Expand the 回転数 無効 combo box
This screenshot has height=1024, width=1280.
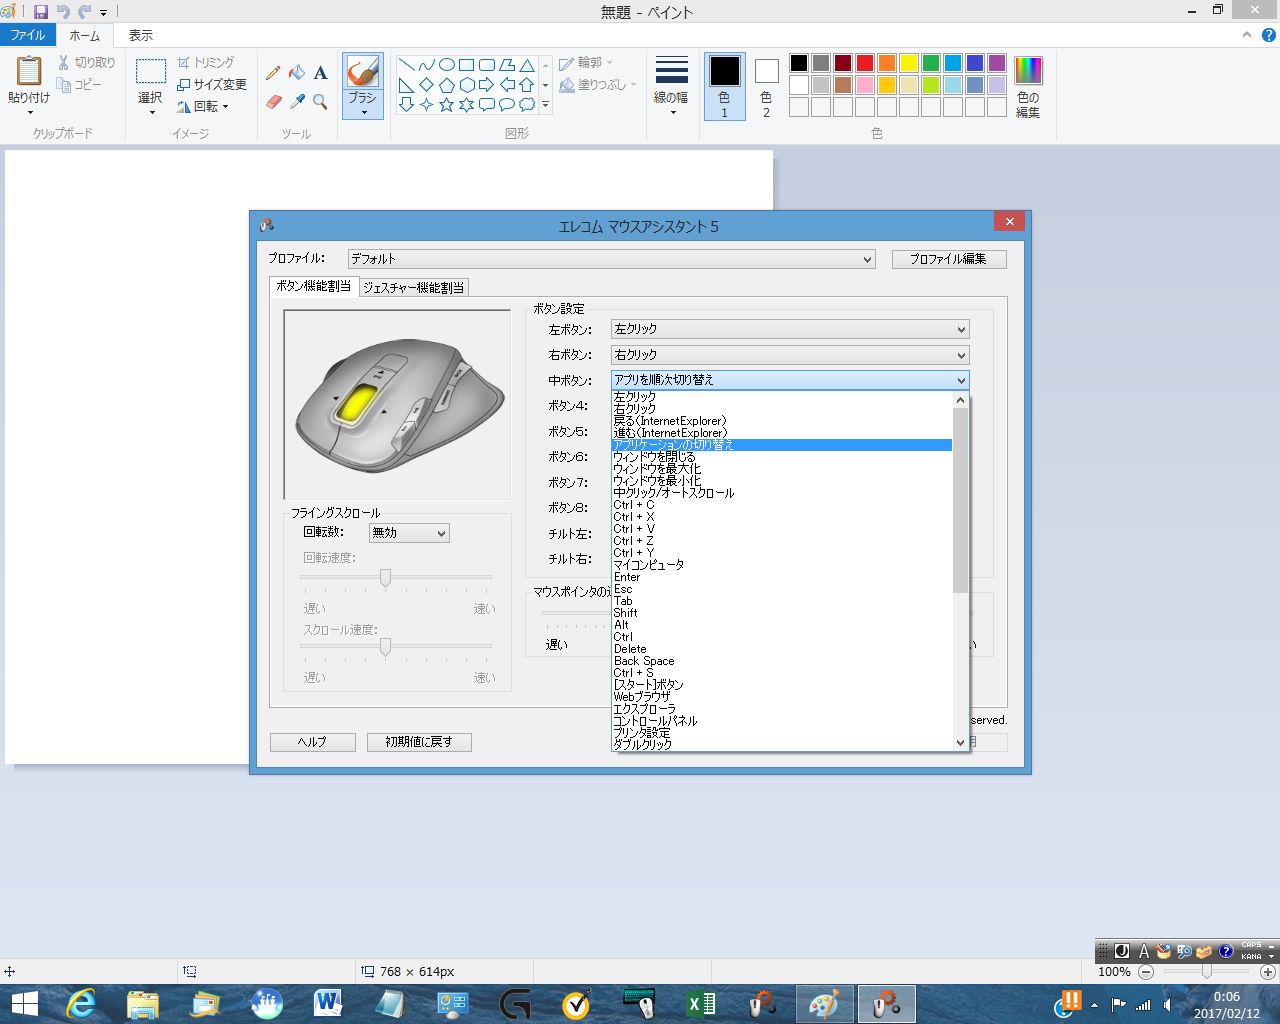click(409, 533)
